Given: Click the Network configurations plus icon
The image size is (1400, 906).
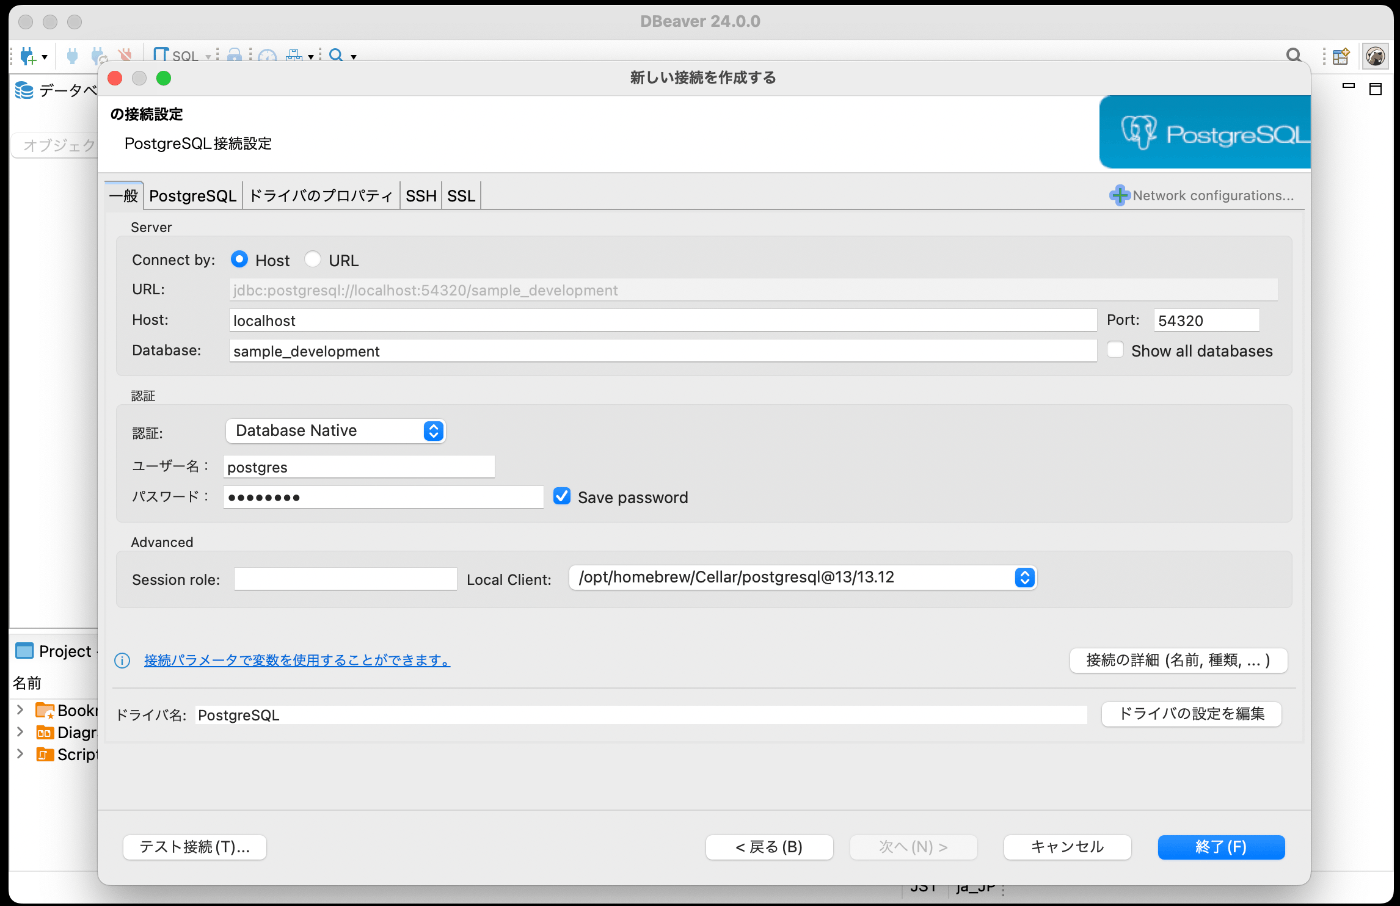Looking at the screenshot, I should 1119,195.
